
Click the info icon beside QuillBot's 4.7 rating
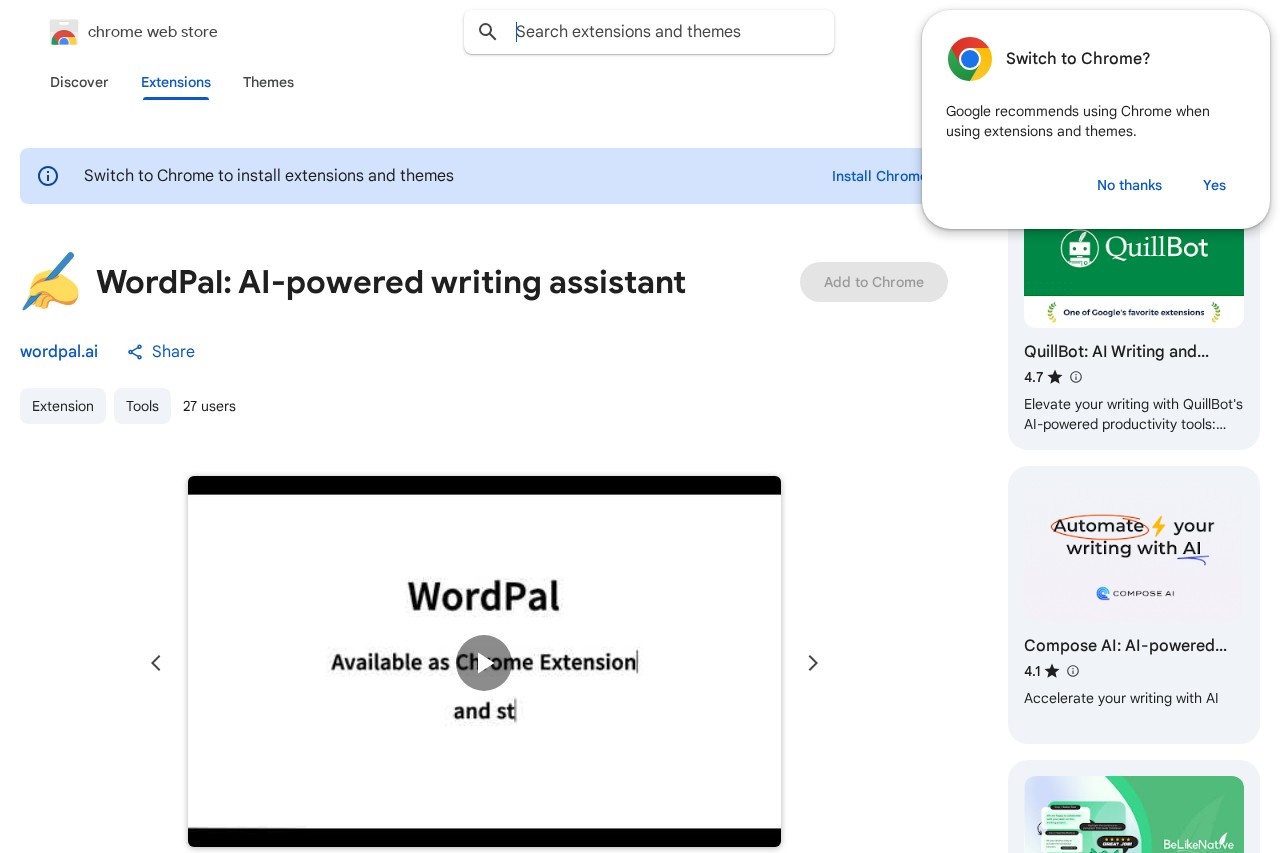[1076, 377]
